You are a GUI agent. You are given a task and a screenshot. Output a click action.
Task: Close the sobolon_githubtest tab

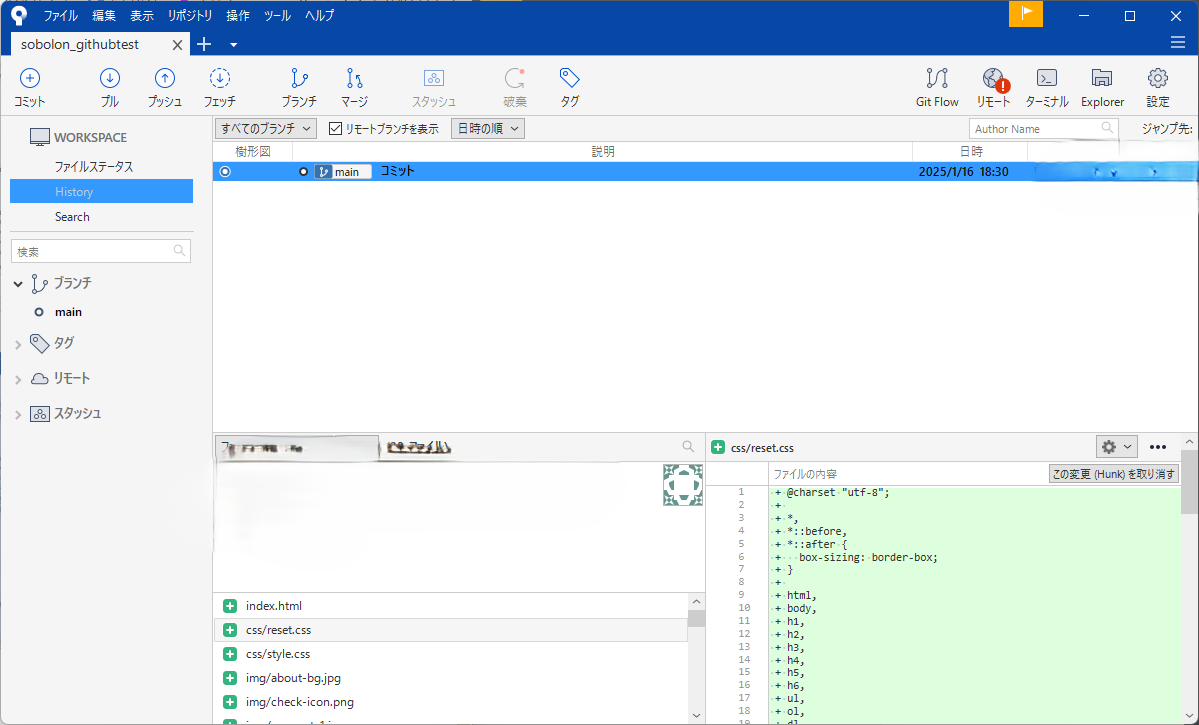[x=177, y=45]
